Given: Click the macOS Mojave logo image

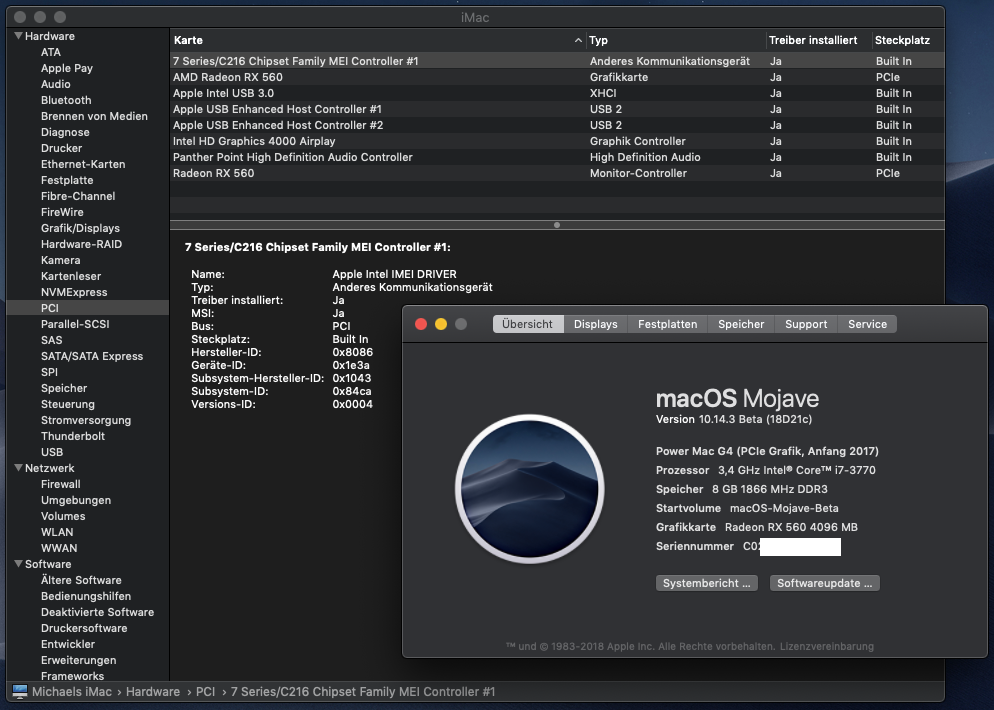Looking at the screenshot, I should coord(529,489).
